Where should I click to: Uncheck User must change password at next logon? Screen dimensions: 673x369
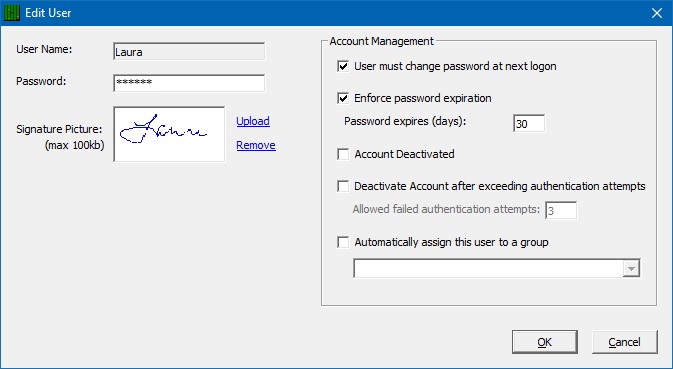(x=343, y=67)
